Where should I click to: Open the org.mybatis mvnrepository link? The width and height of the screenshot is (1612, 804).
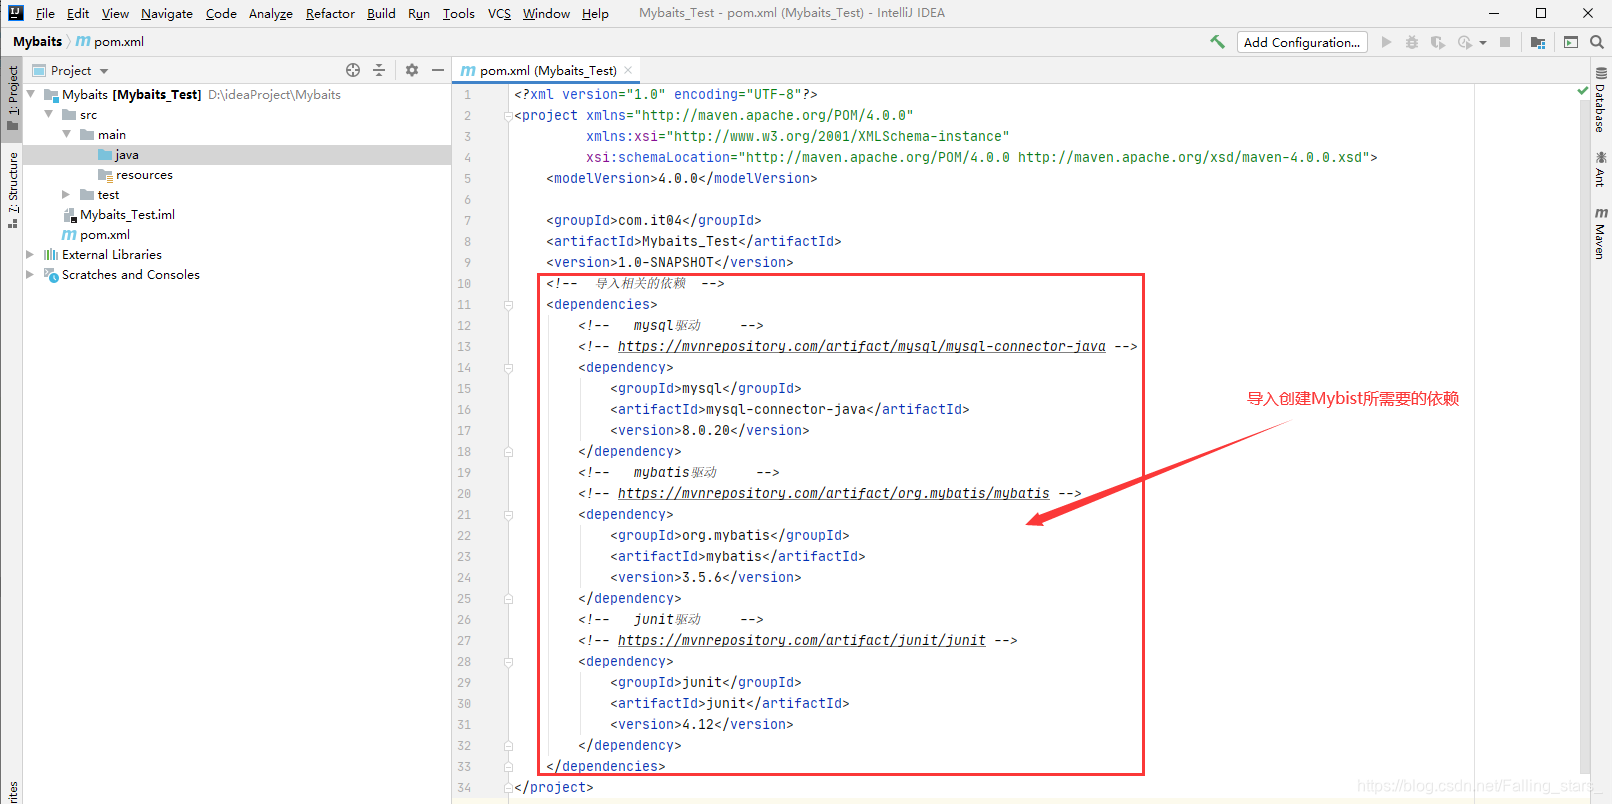(x=833, y=493)
